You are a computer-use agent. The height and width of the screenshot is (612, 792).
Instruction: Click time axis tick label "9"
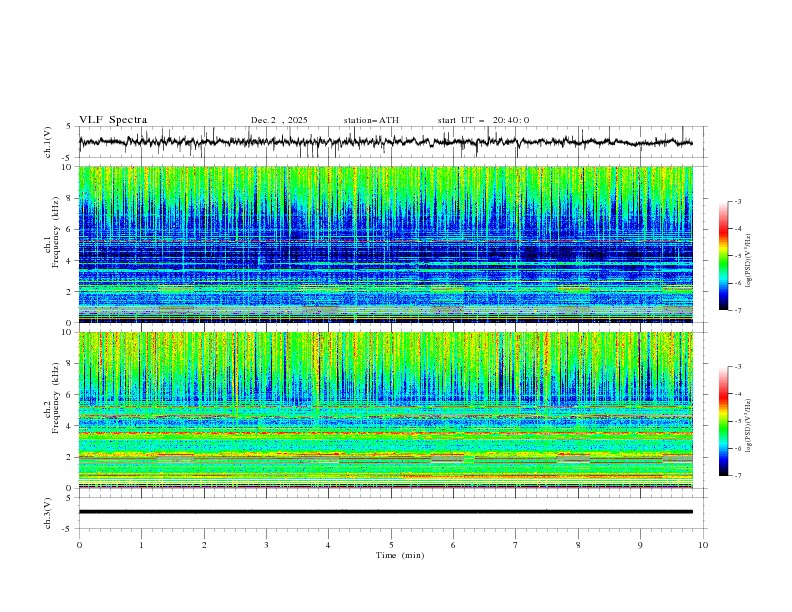tap(640, 545)
